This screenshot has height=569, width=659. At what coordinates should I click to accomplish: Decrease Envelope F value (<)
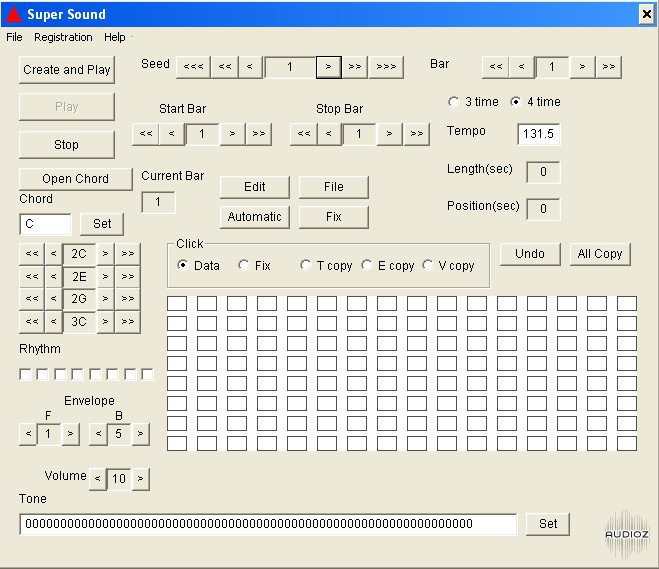(x=28, y=434)
